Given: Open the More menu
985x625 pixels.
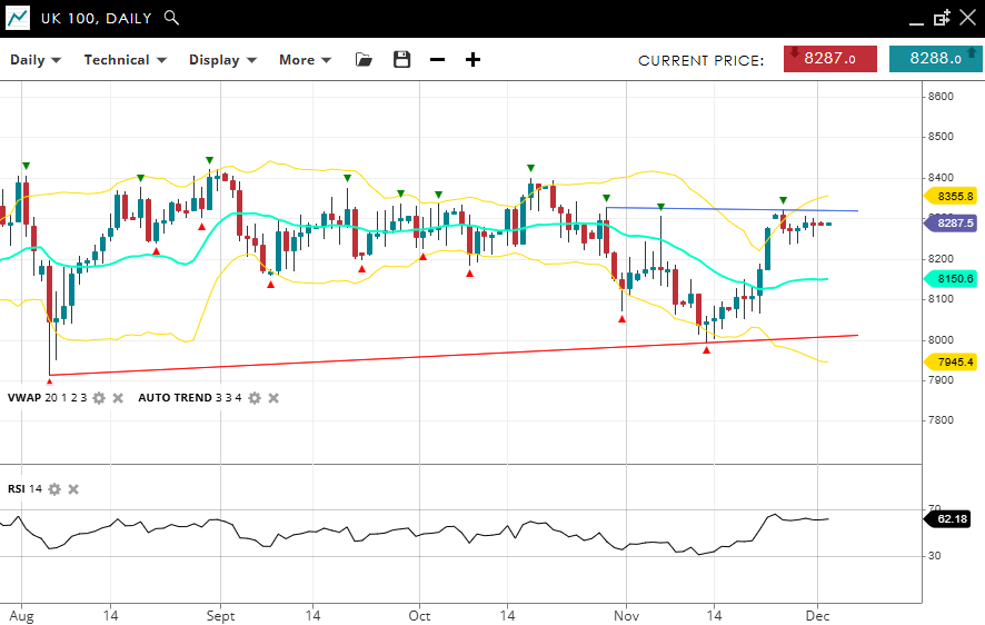Looking at the screenshot, I should tap(304, 60).
